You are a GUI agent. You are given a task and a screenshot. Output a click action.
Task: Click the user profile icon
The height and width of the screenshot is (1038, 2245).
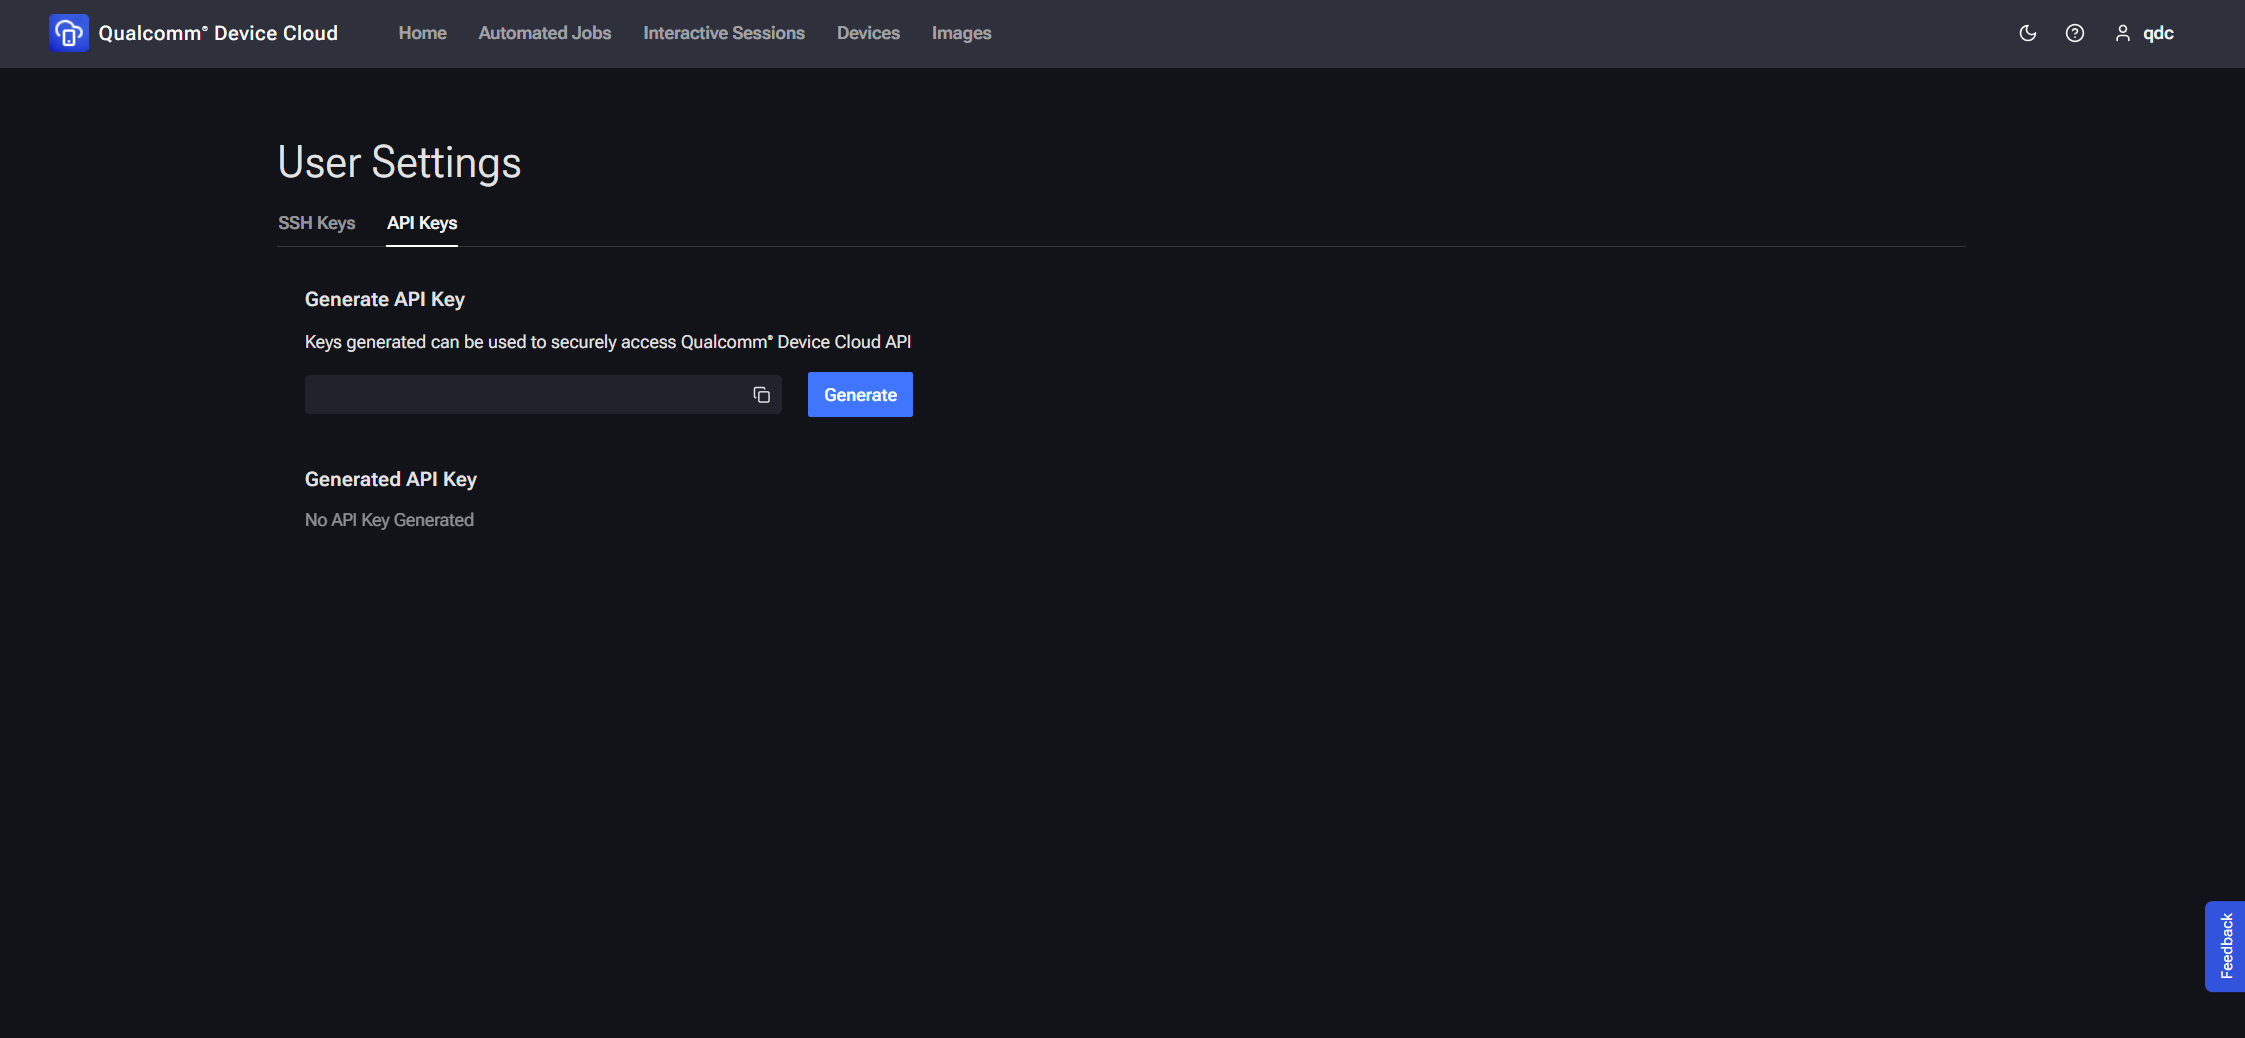click(x=2122, y=33)
